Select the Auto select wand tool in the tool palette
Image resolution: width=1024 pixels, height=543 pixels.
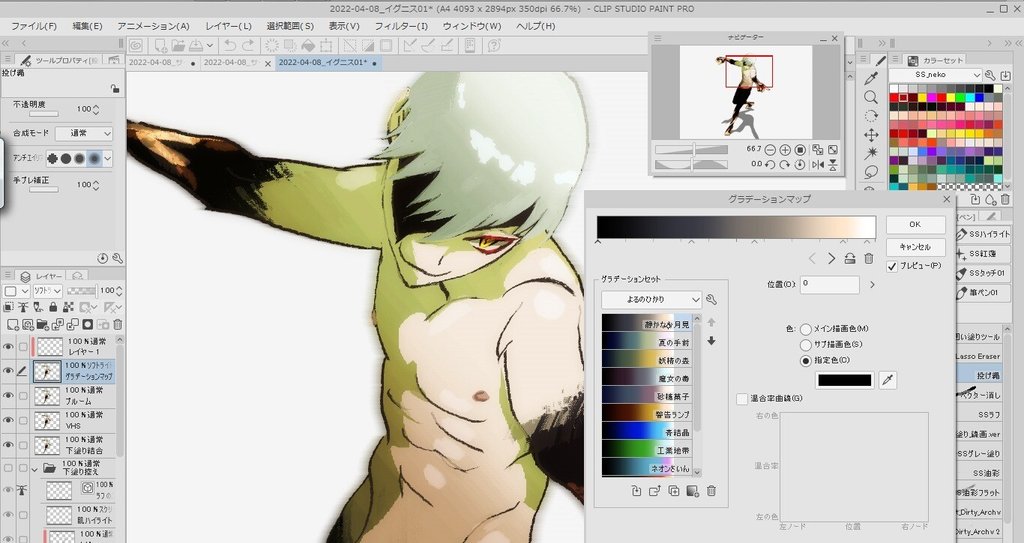click(871, 154)
